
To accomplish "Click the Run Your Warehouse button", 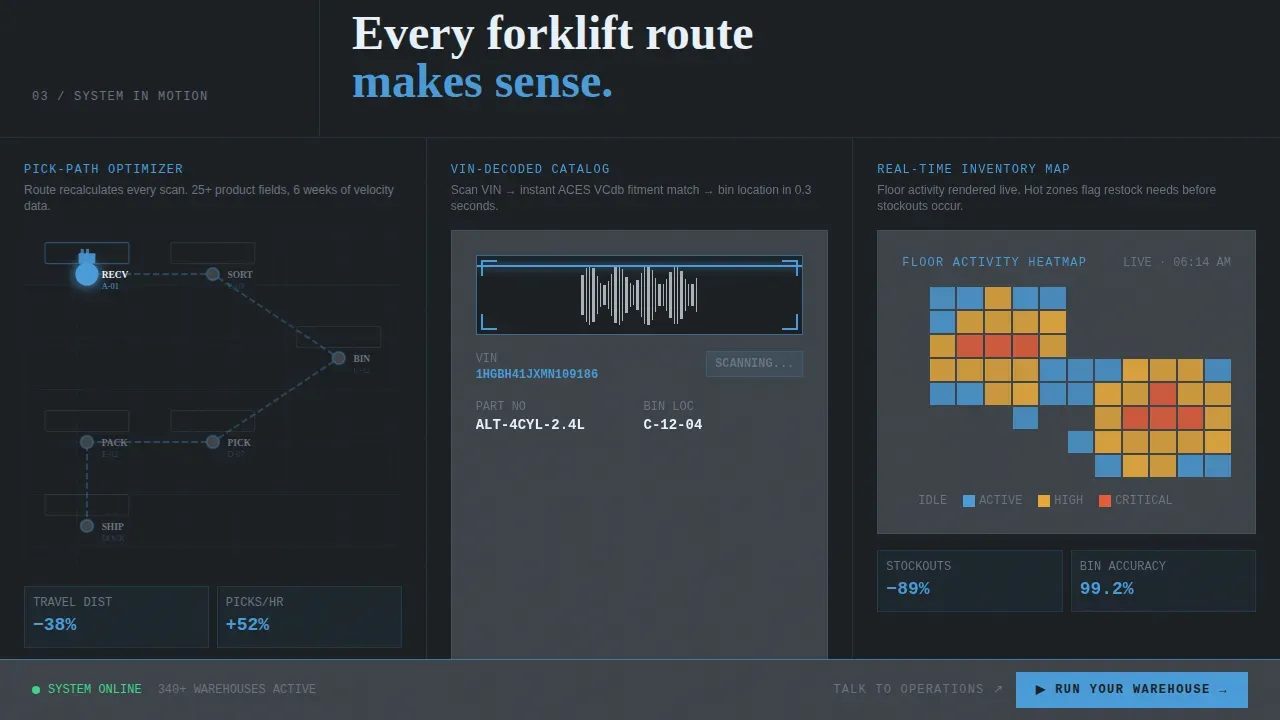I will click(1132, 690).
